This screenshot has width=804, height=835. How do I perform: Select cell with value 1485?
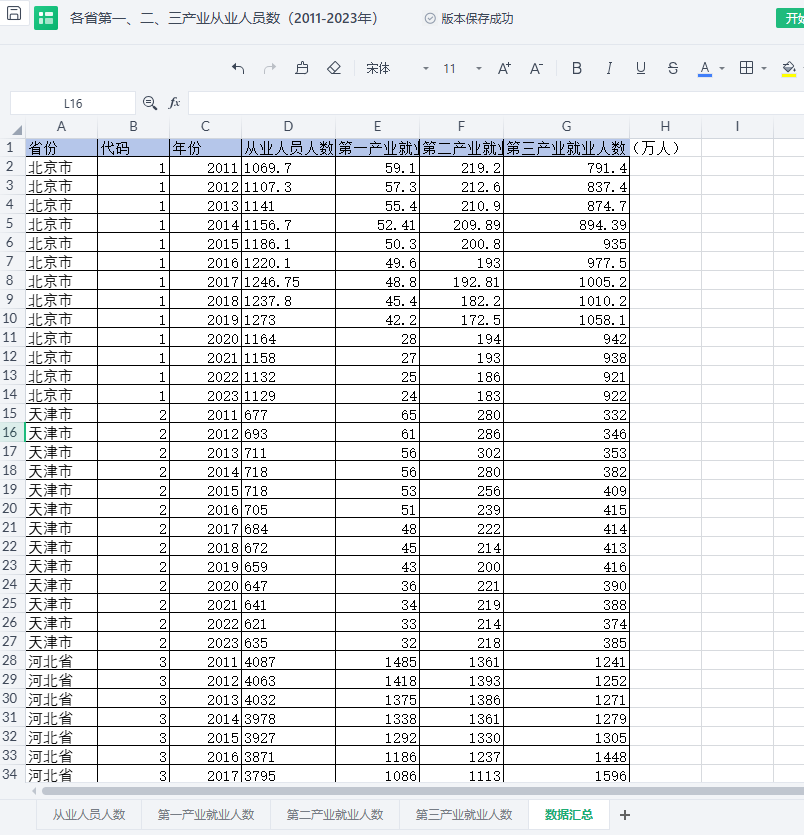[x=378, y=661]
